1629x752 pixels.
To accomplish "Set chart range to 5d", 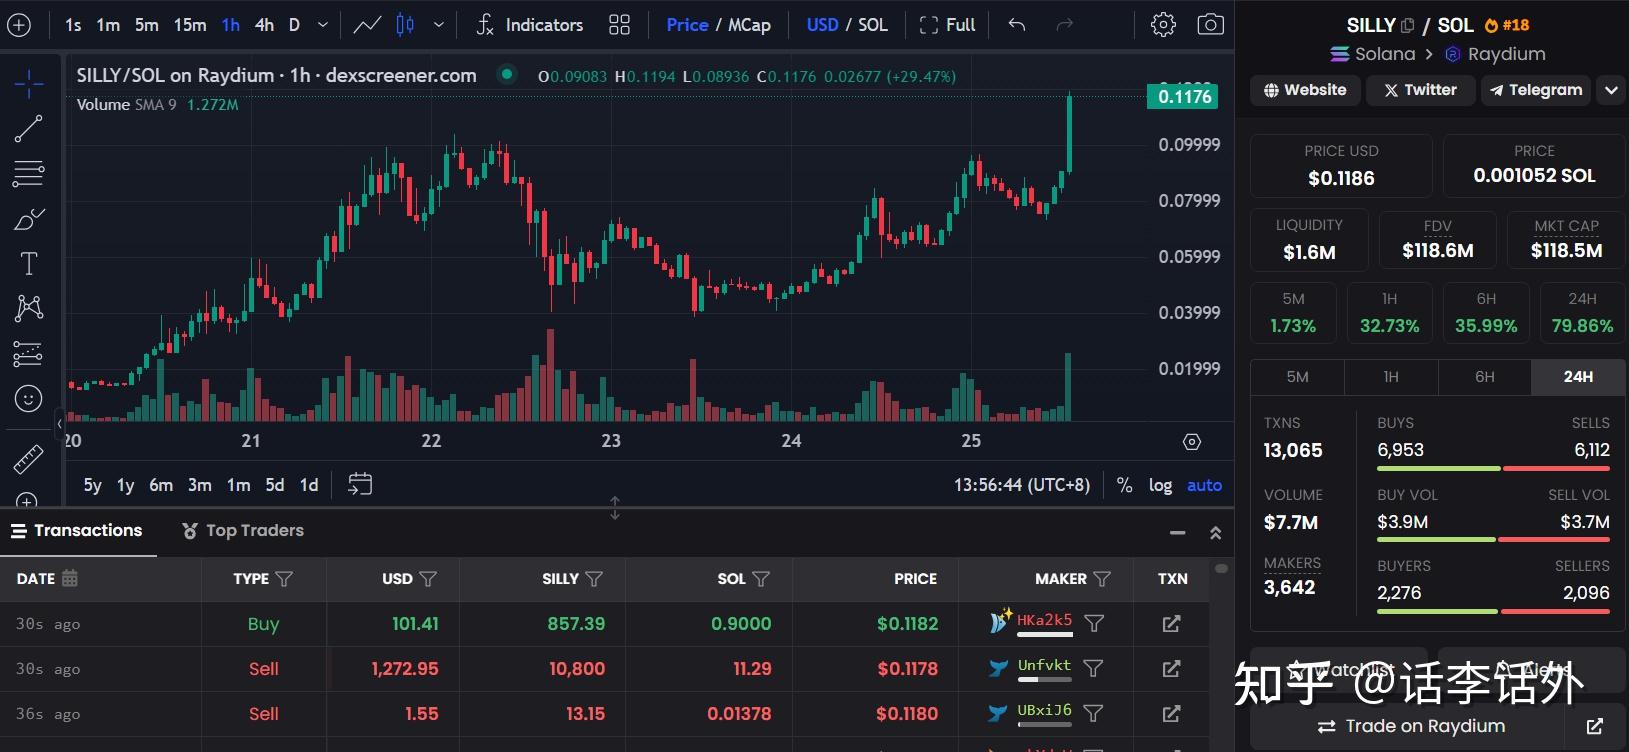I will click(x=275, y=485).
